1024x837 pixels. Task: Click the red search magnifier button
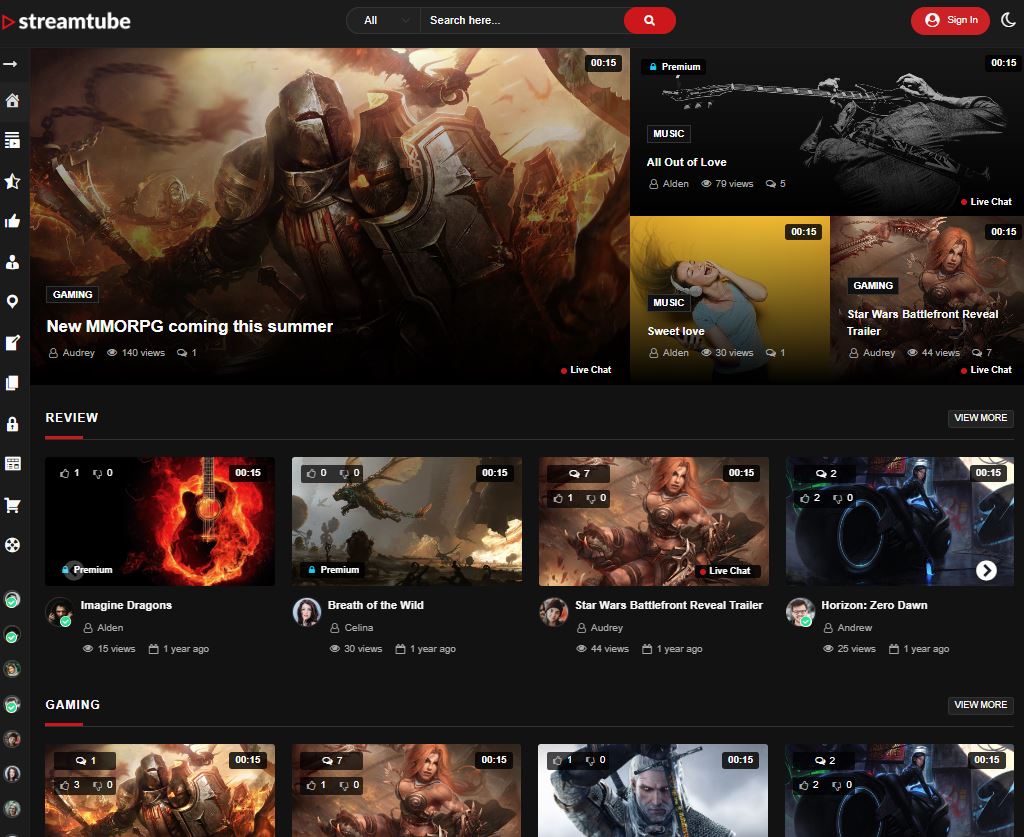click(x=649, y=20)
